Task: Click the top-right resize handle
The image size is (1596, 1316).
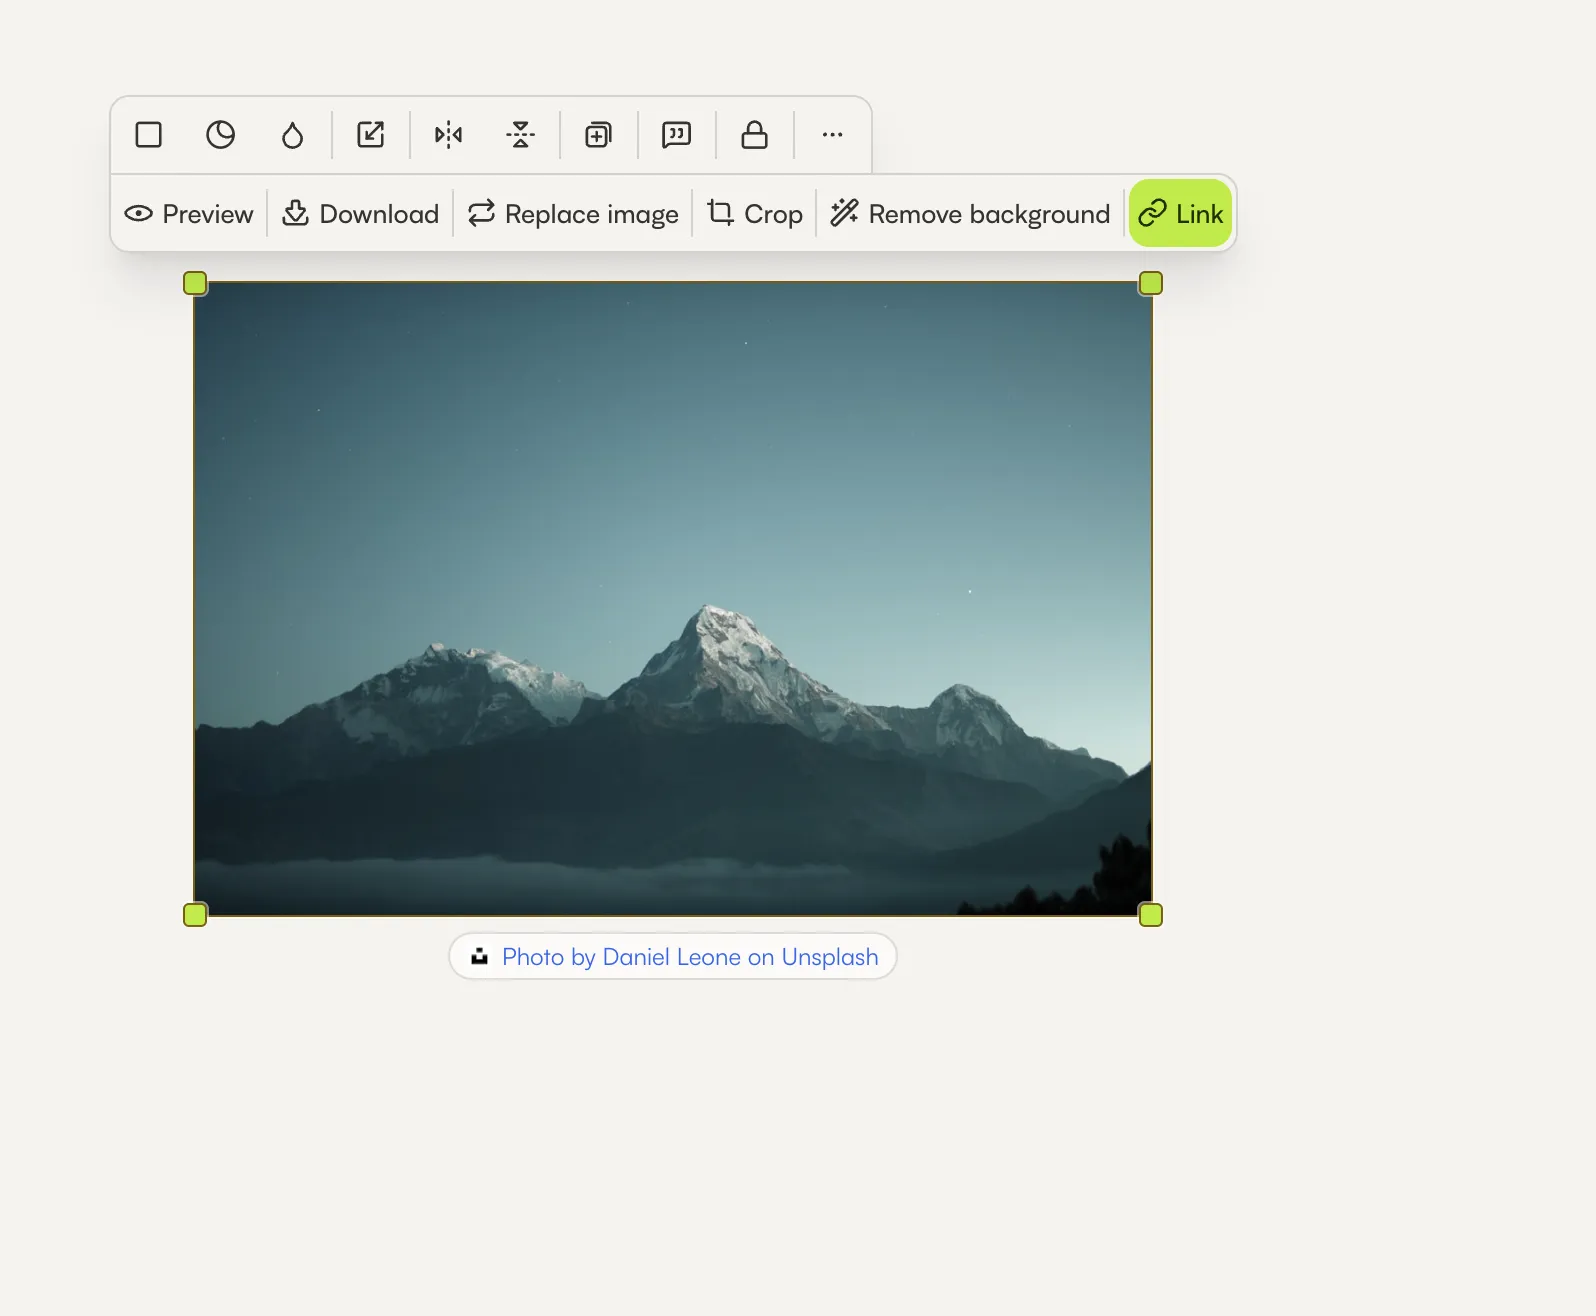Action: click(1151, 284)
